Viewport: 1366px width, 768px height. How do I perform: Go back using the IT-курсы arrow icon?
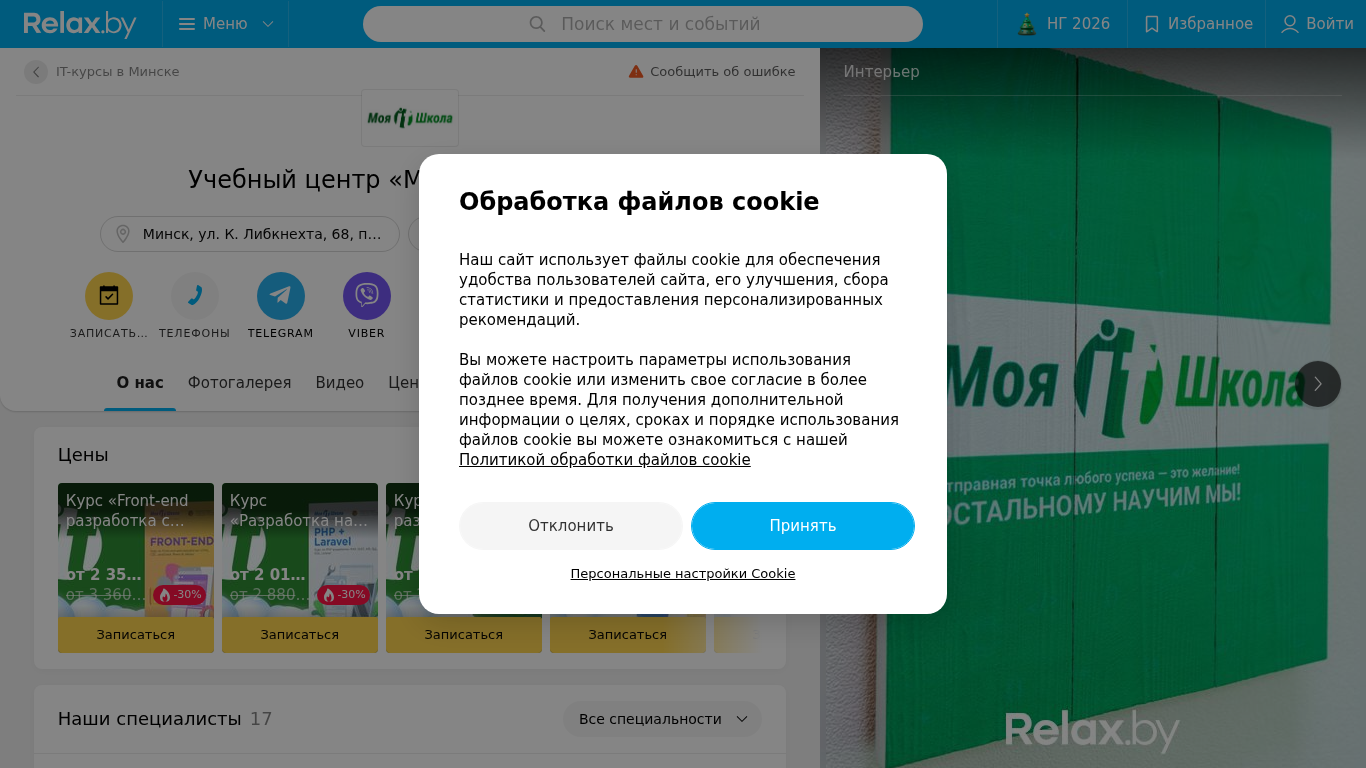(36, 72)
